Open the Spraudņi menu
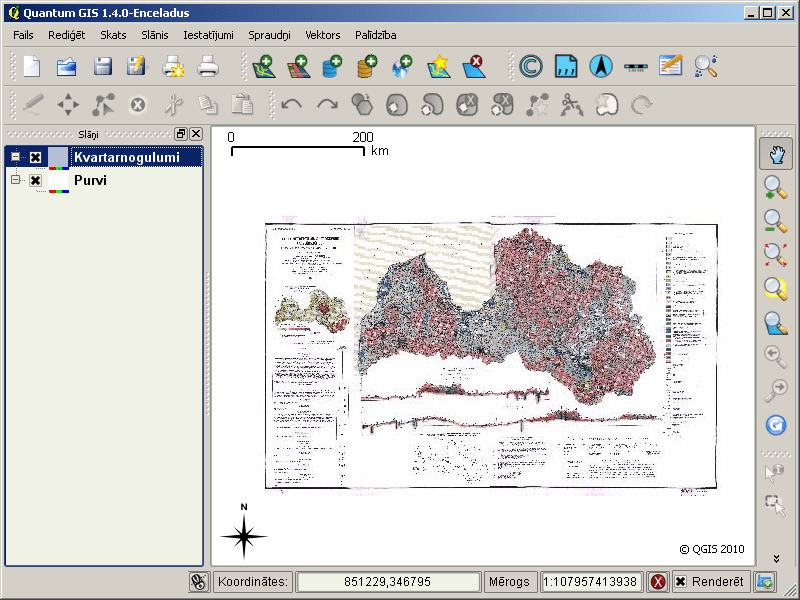 click(x=269, y=35)
